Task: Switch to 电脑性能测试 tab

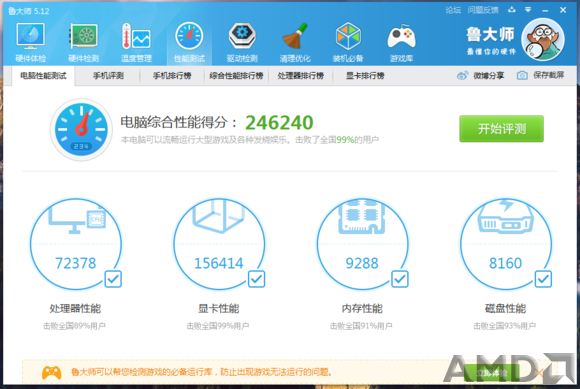Action: click(x=43, y=76)
